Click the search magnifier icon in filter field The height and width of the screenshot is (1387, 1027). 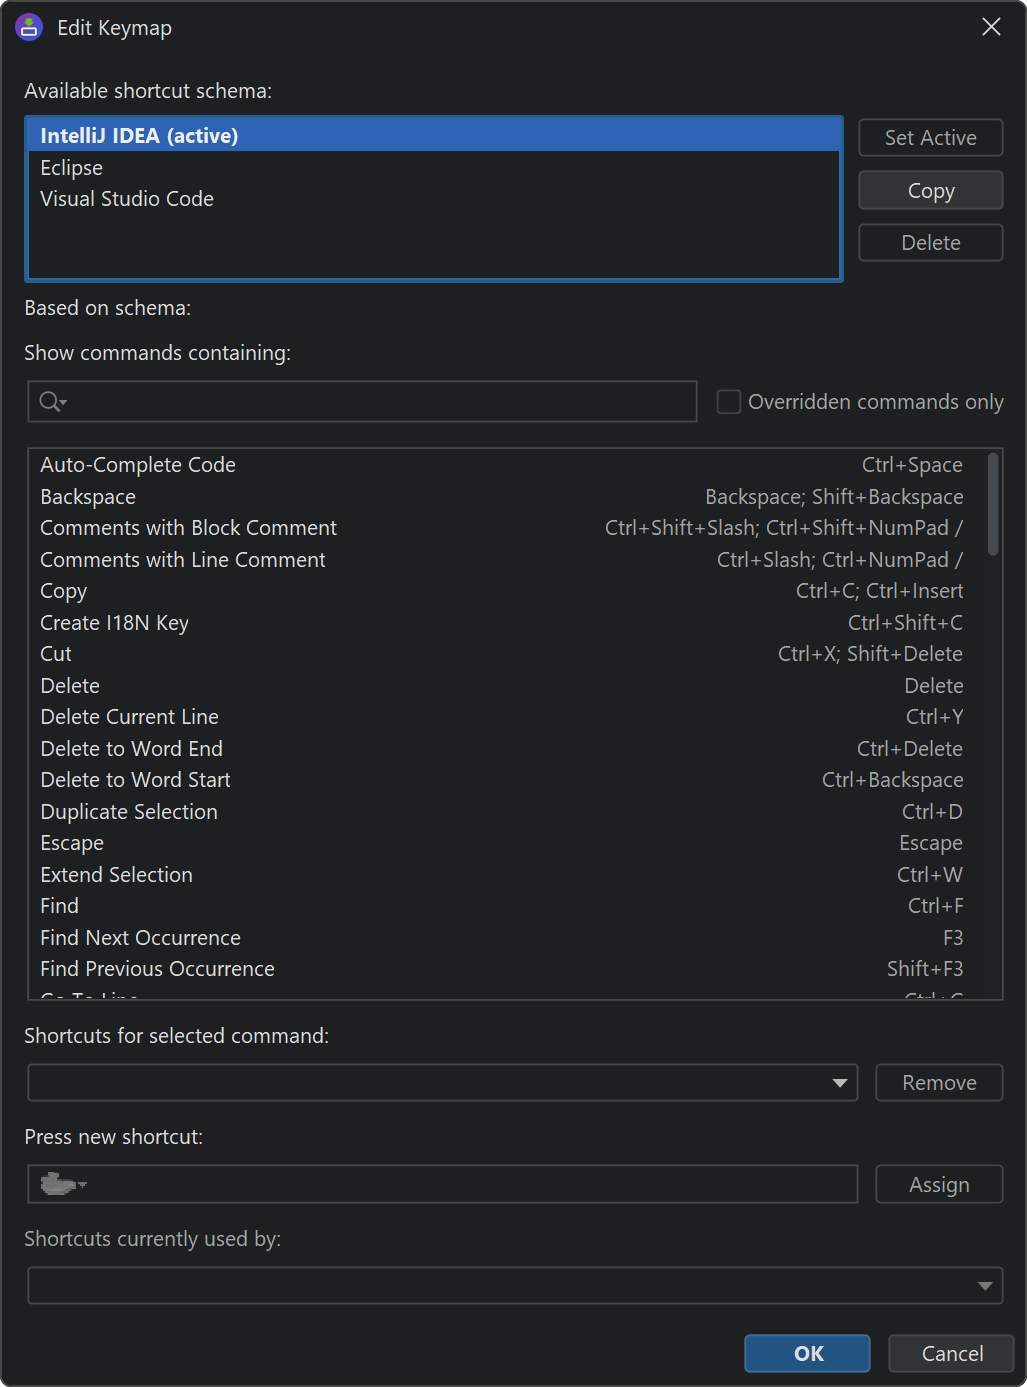click(51, 402)
